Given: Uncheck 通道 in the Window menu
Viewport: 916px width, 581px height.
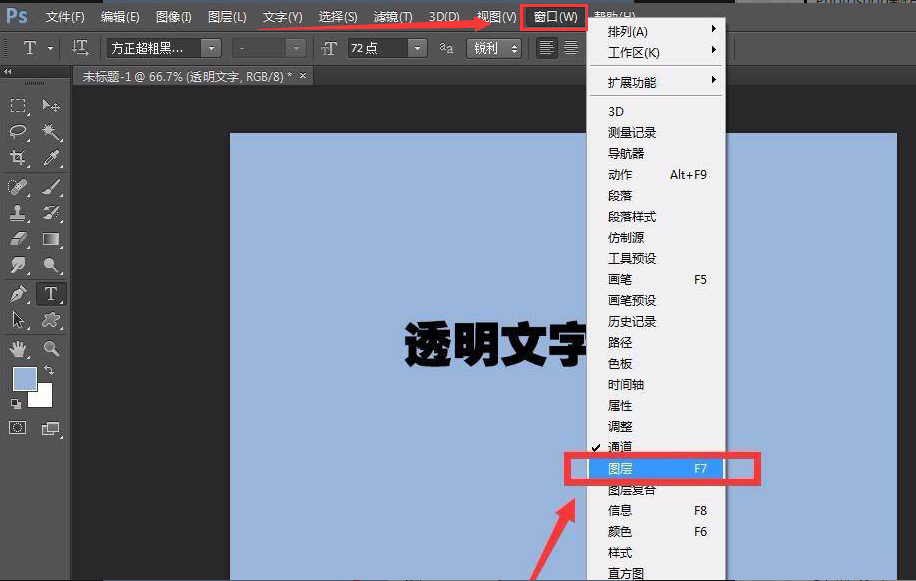Looking at the screenshot, I should (x=622, y=447).
